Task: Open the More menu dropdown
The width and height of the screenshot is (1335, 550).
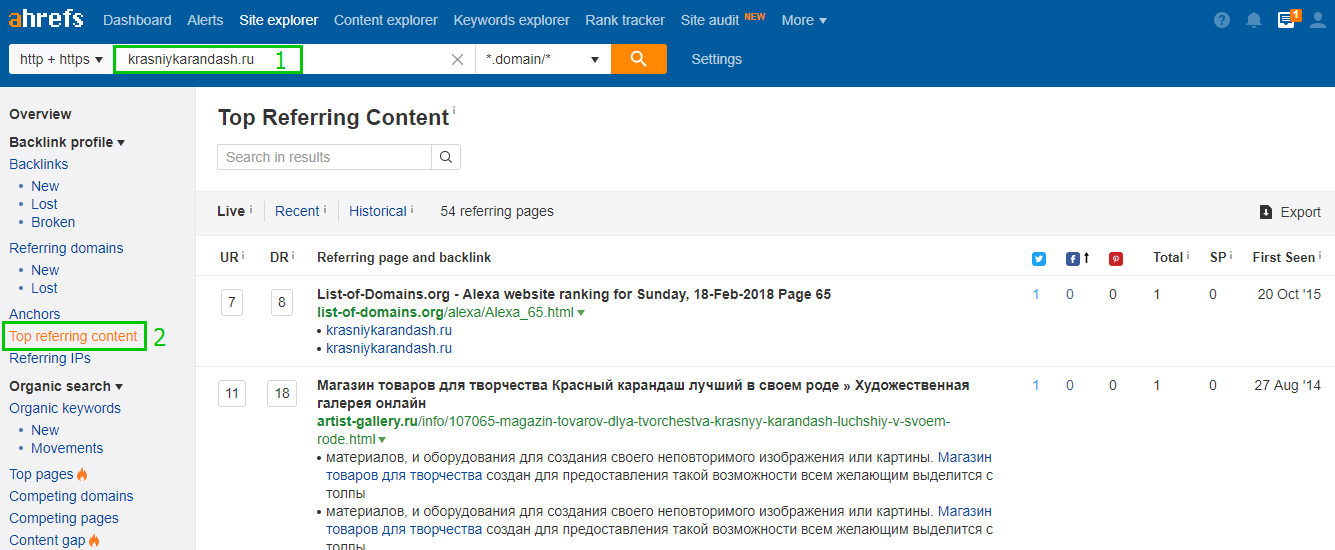Action: click(804, 20)
